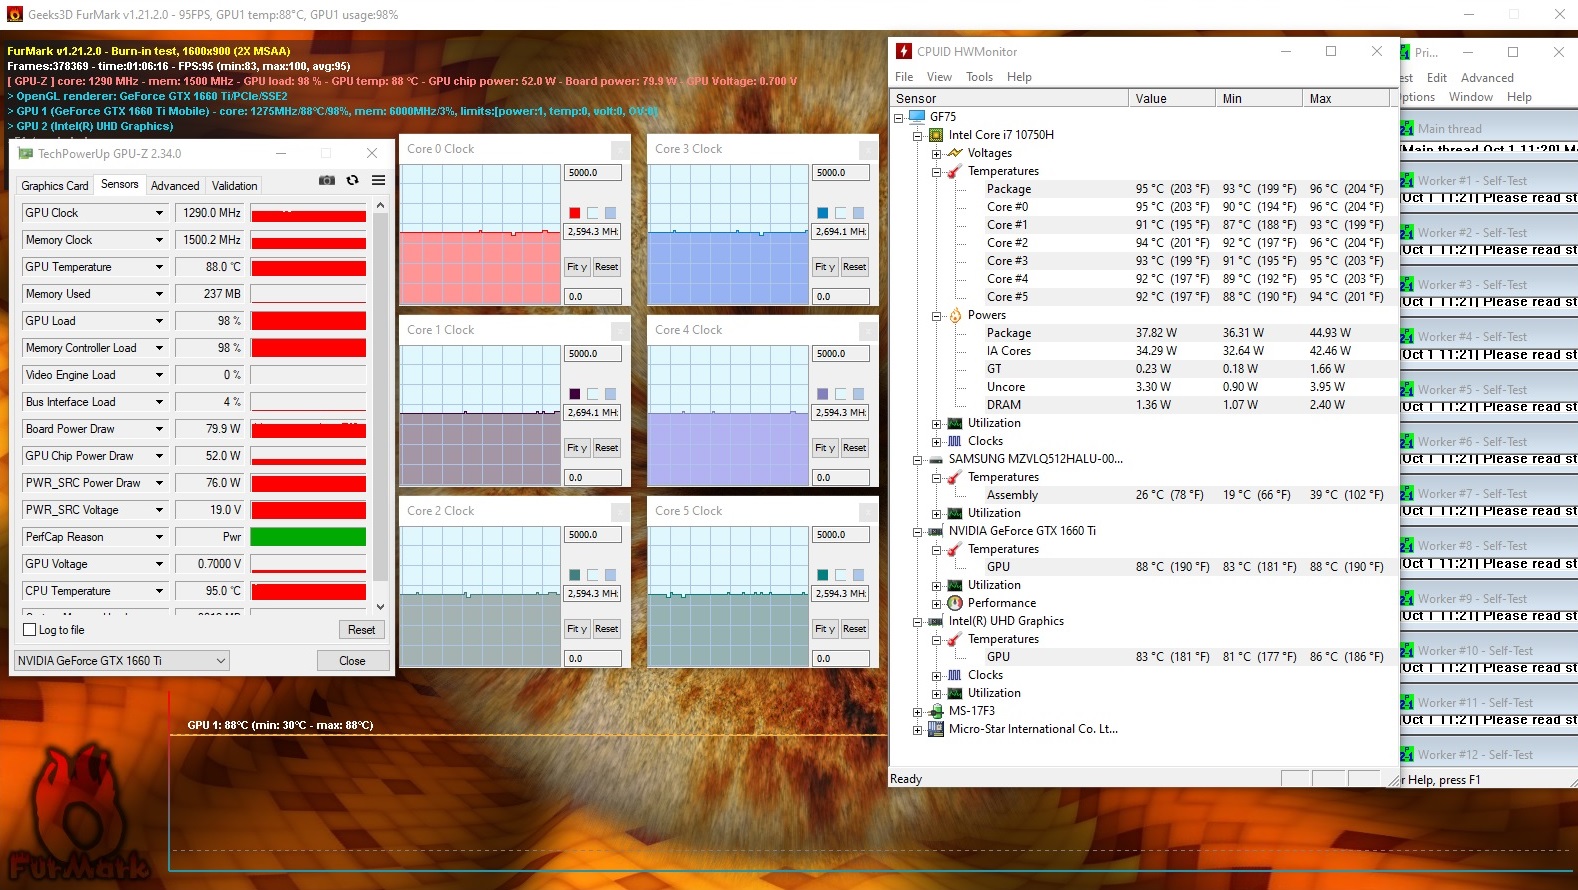Image resolution: width=1578 pixels, height=890 pixels.
Task: Switch to the Validation tab in GPU-Z
Action: [235, 186]
